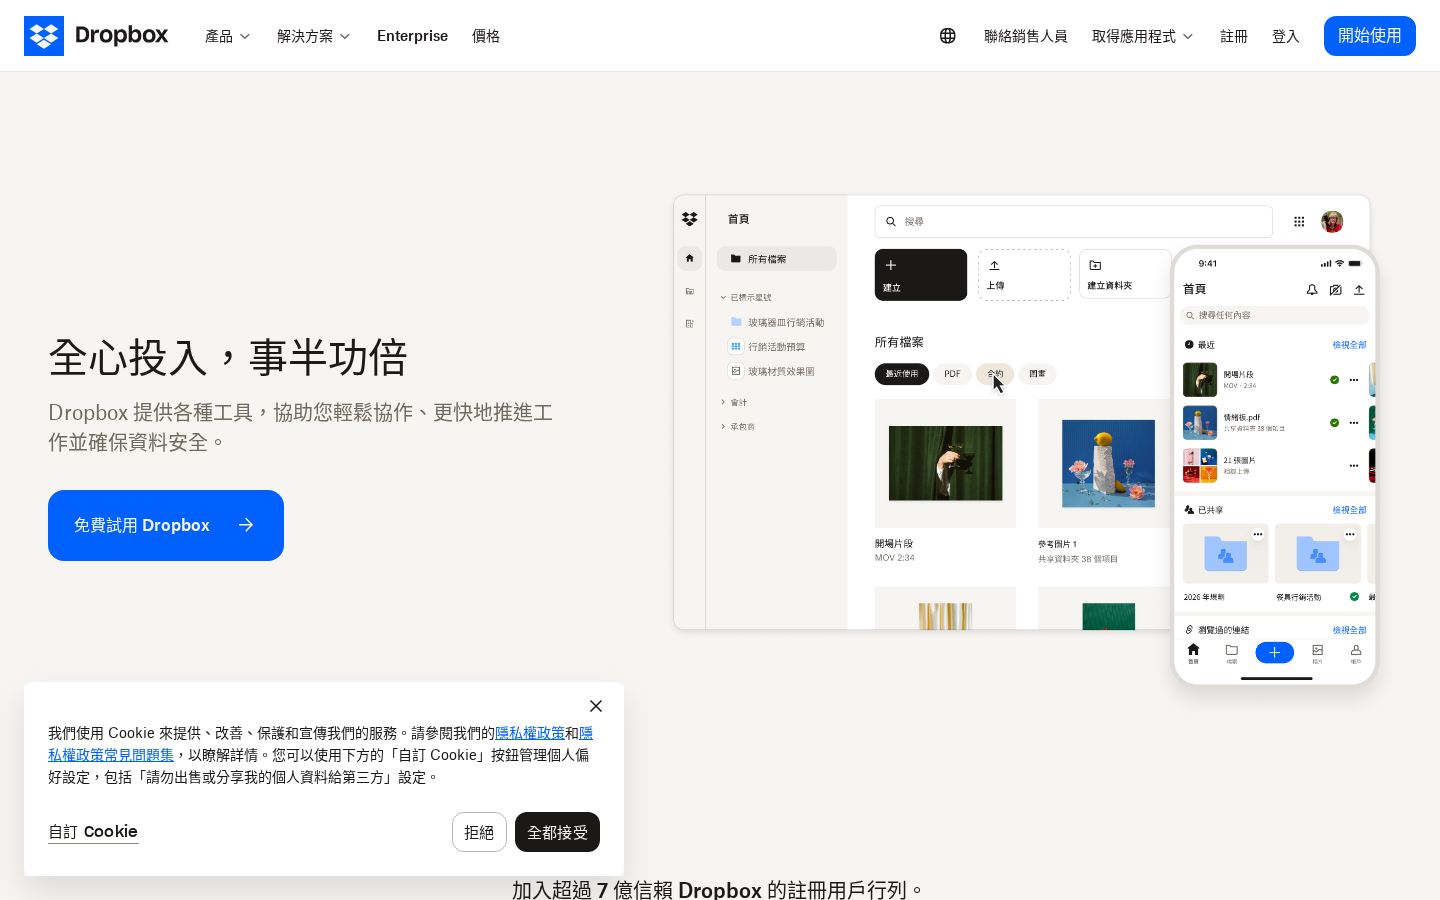This screenshot has height=900, width=1440.
Task: Select the PDF filter chip
Action: point(952,374)
